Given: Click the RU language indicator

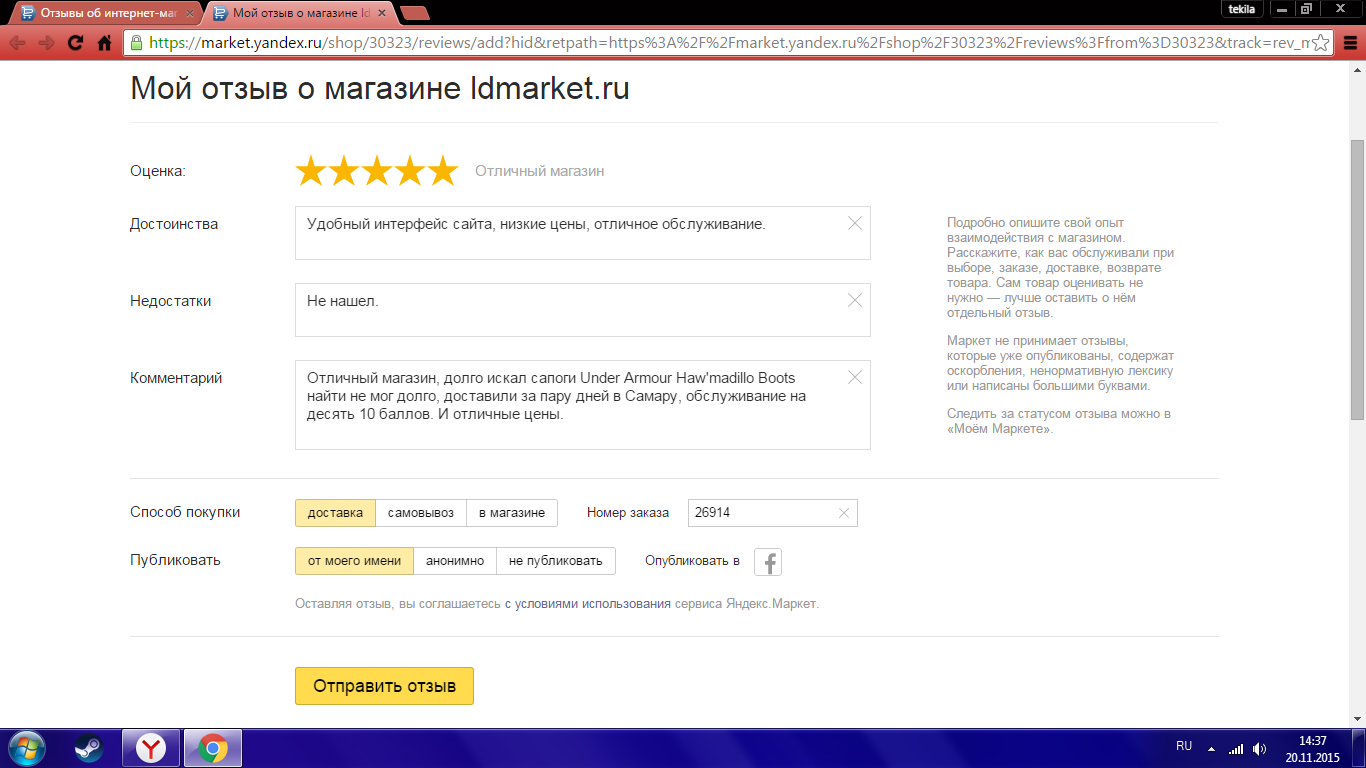Looking at the screenshot, I should (1184, 746).
